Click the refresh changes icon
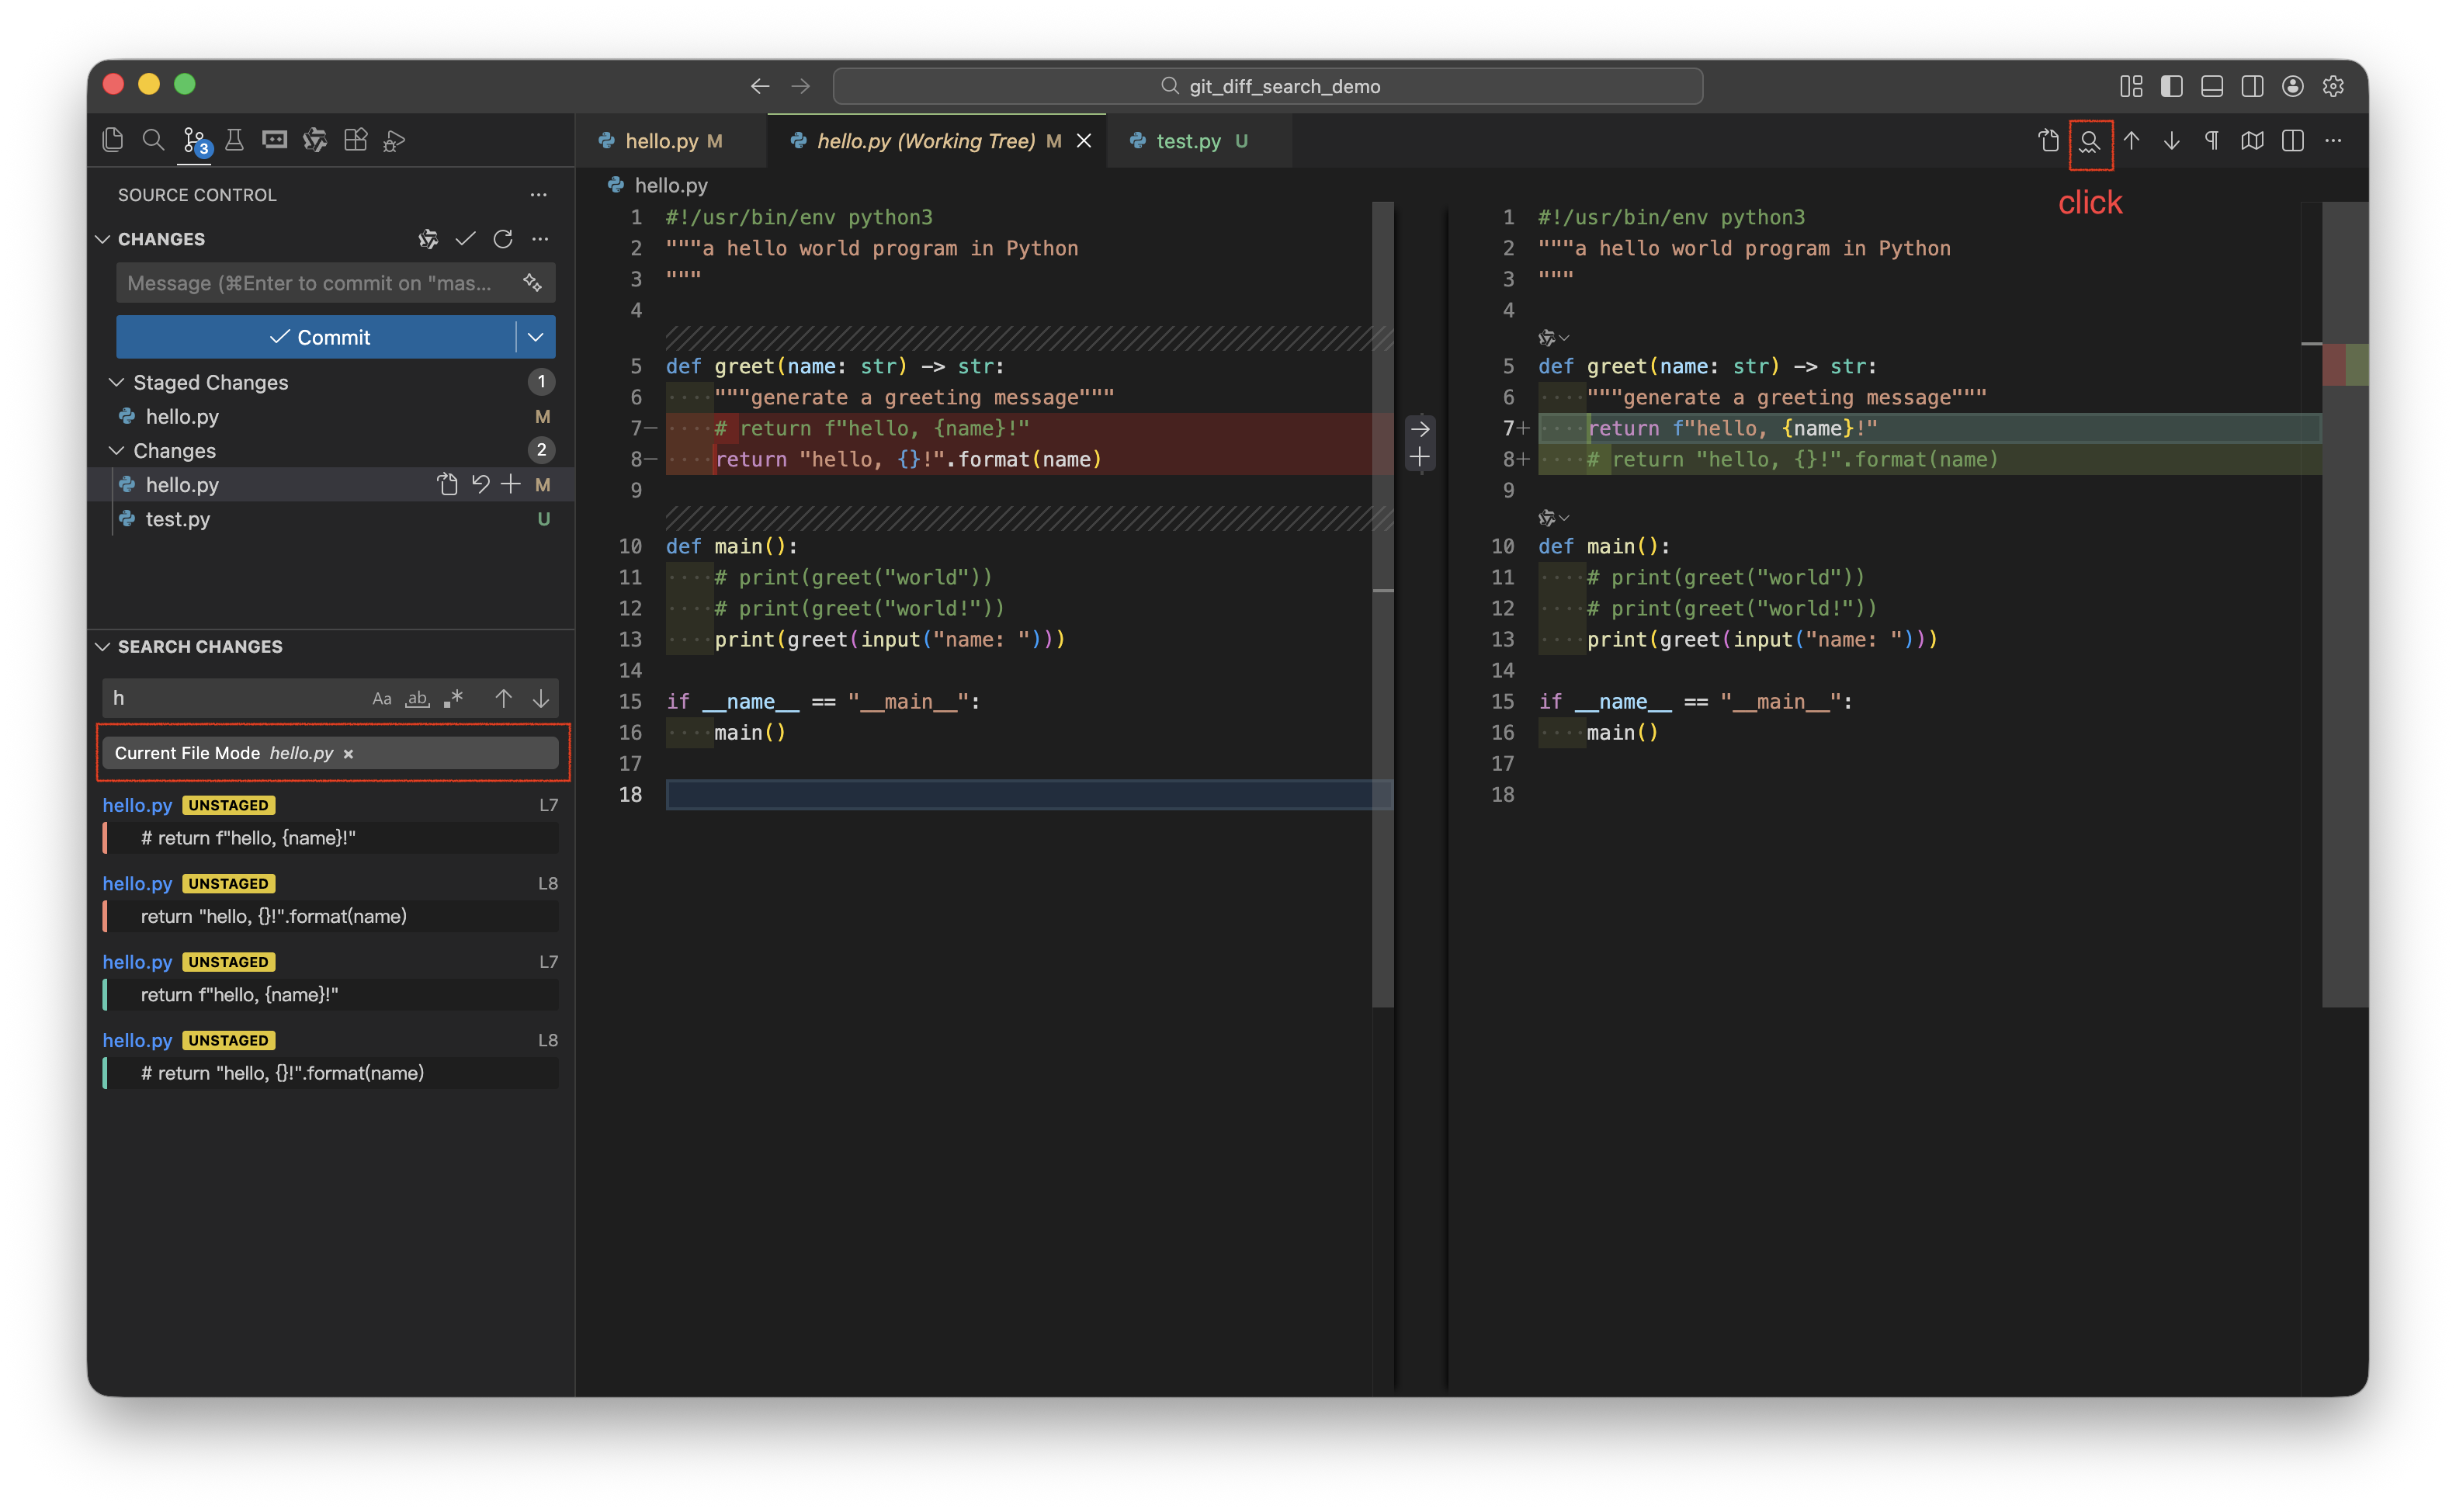The height and width of the screenshot is (1512, 2456). click(503, 239)
